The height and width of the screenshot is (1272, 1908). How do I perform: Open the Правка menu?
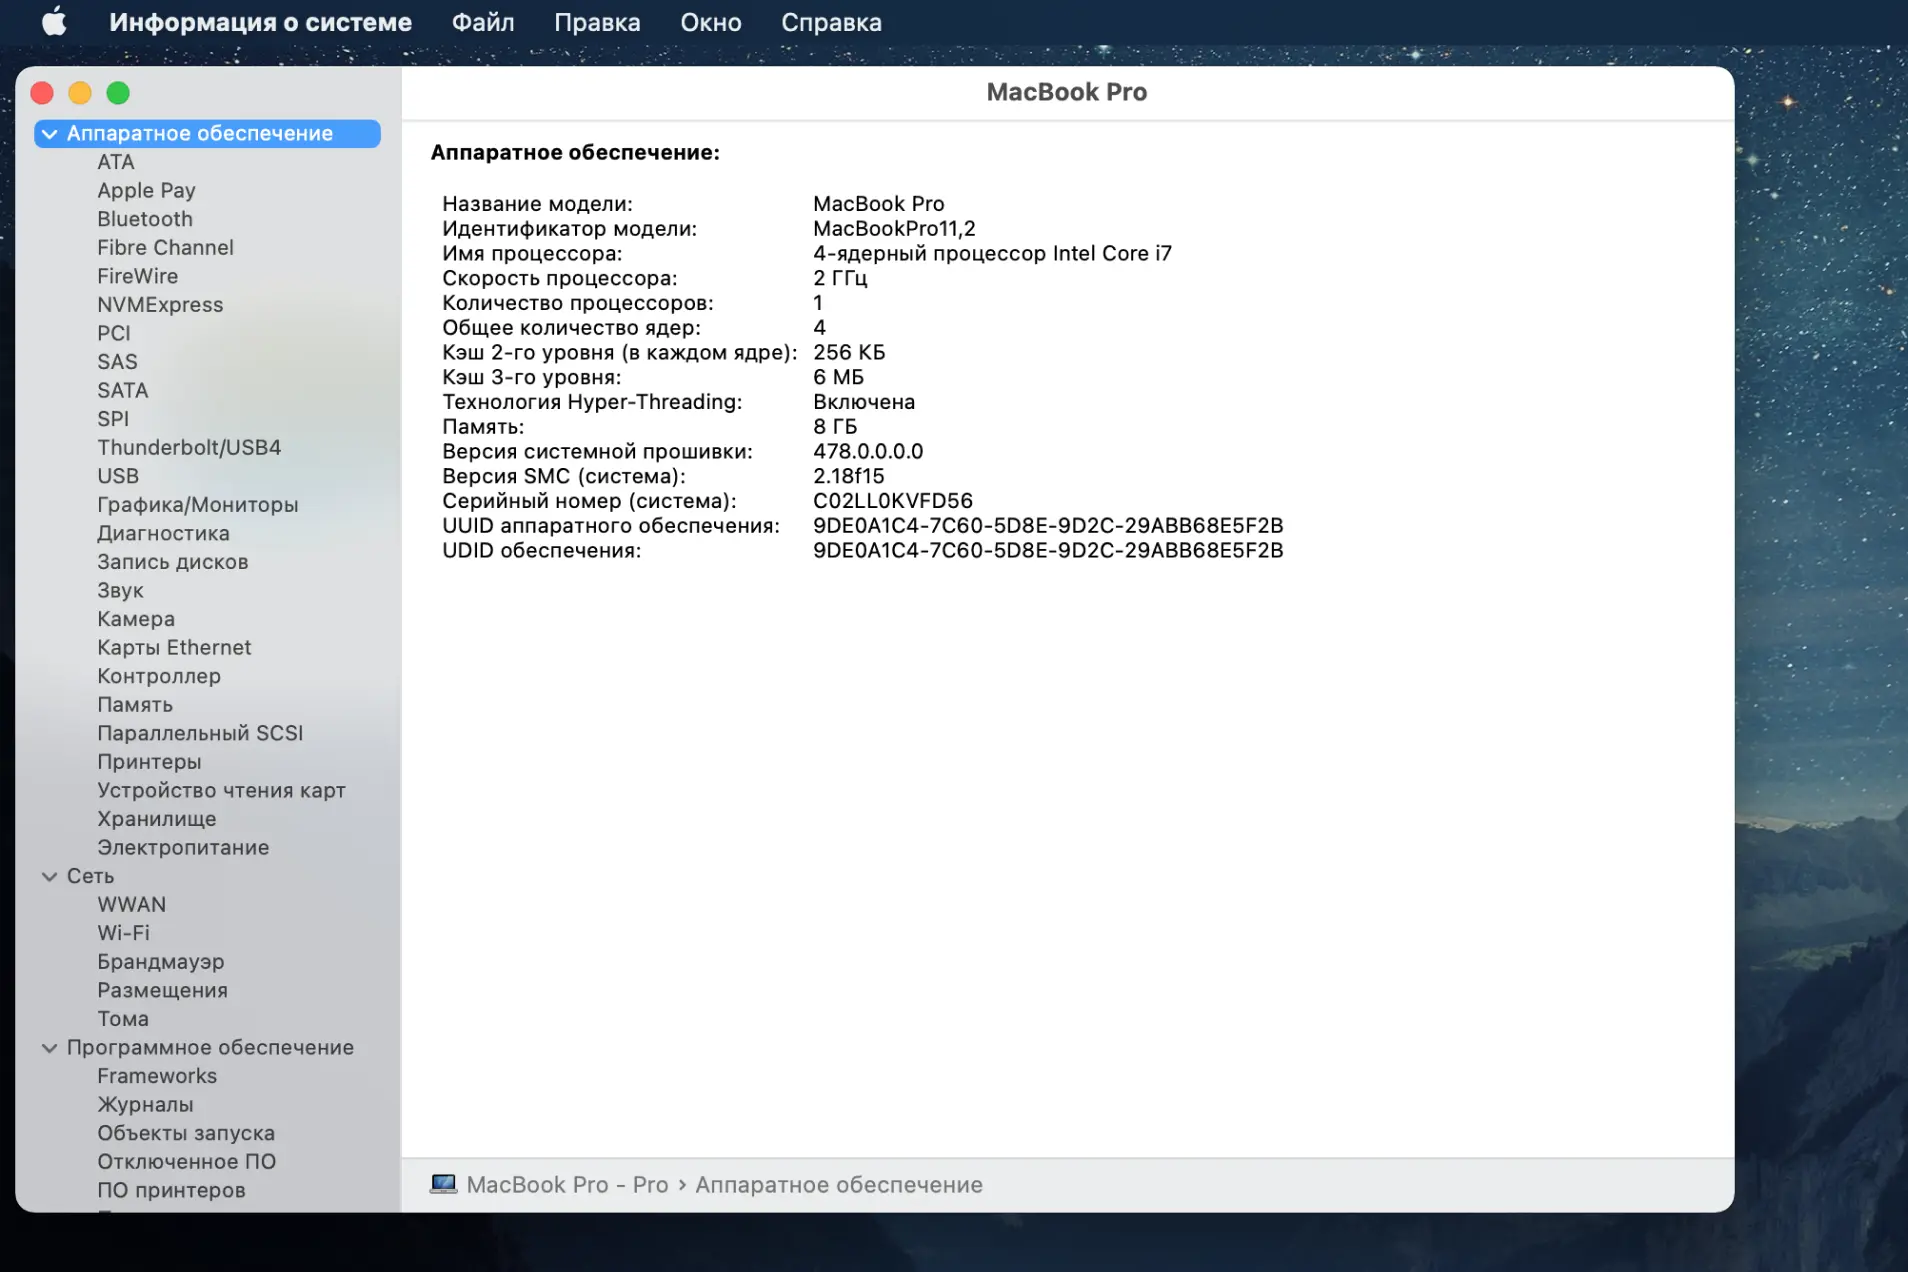click(596, 22)
